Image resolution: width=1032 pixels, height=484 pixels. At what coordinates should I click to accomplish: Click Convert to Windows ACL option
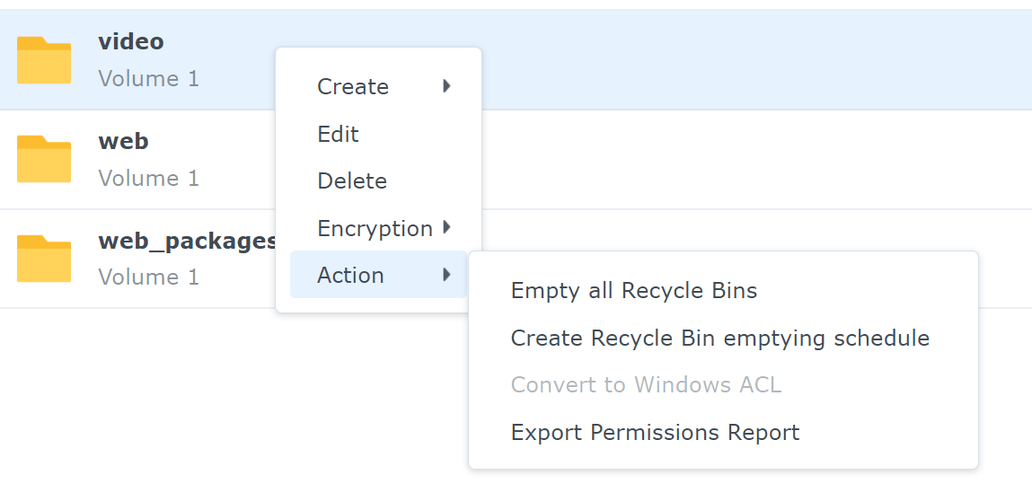(646, 385)
